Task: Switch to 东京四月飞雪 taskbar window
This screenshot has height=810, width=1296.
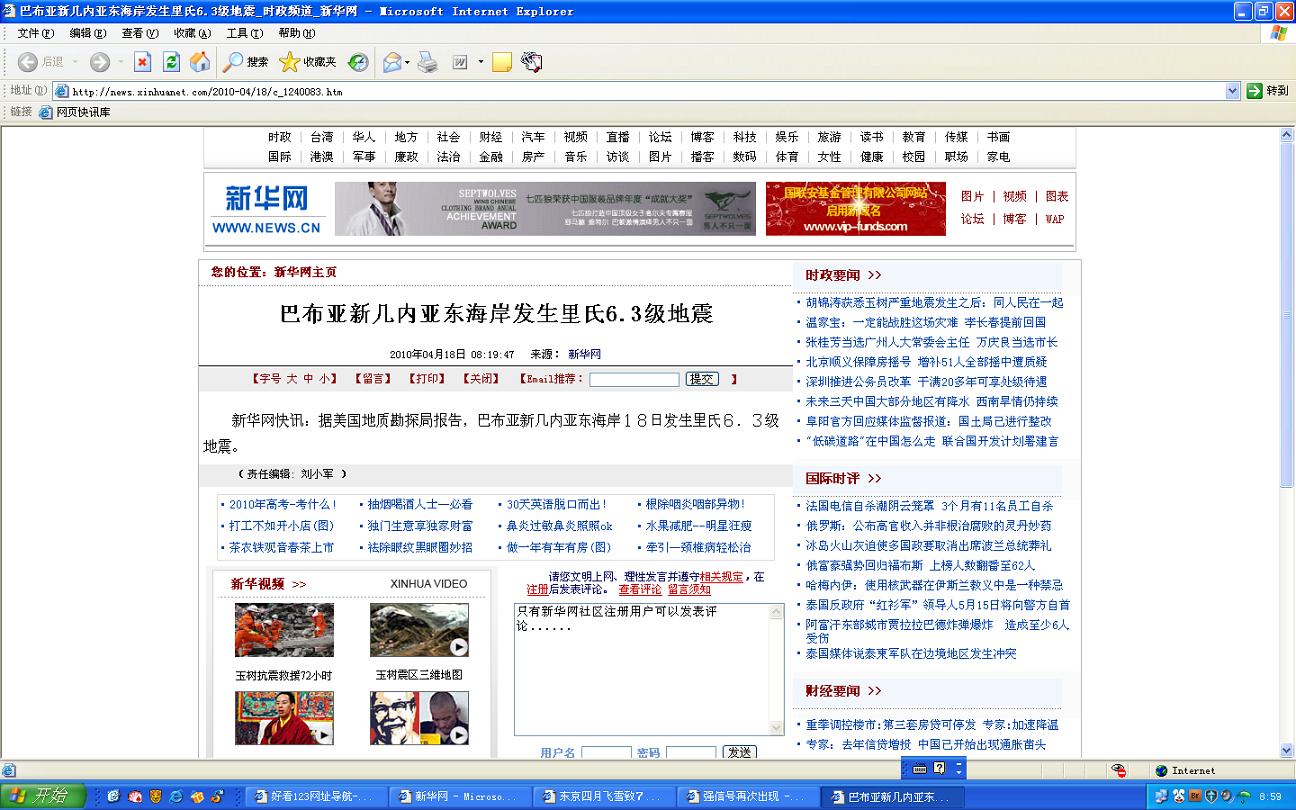Action: 600,797
